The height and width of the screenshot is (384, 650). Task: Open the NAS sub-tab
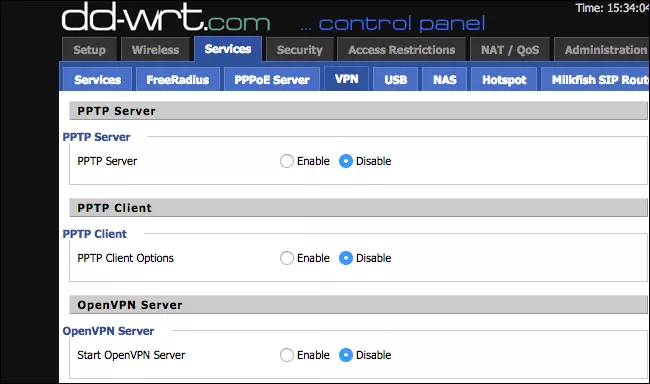pyautogui.click(x=445, y=80)
